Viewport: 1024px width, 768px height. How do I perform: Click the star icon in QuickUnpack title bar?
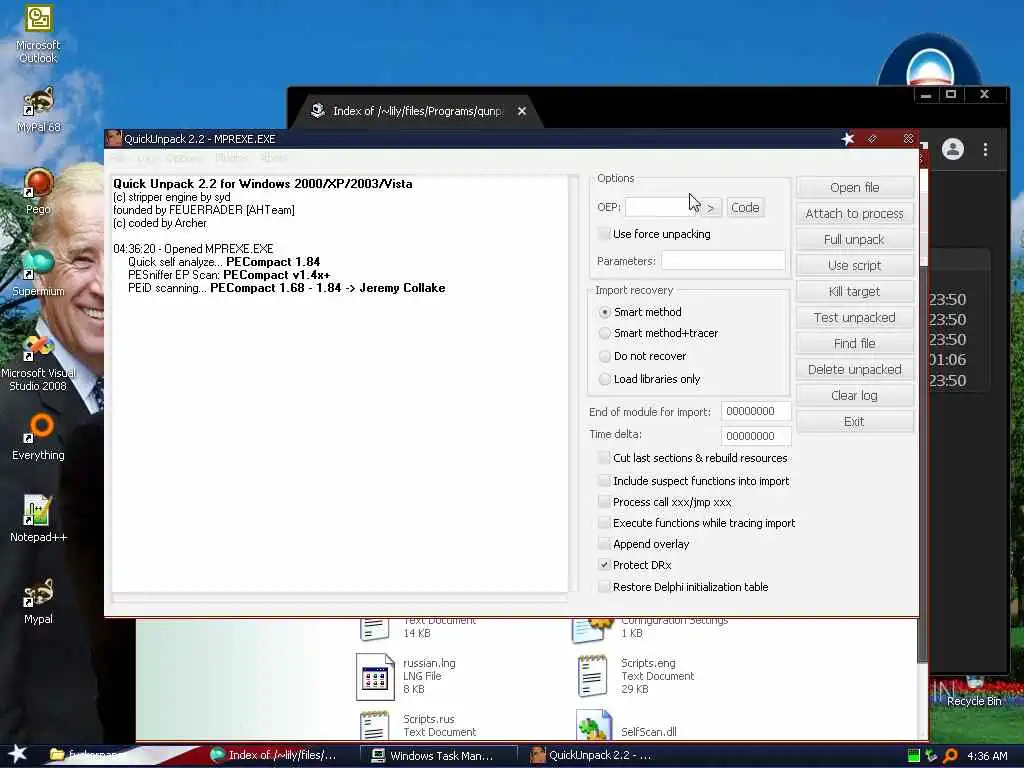848,138
